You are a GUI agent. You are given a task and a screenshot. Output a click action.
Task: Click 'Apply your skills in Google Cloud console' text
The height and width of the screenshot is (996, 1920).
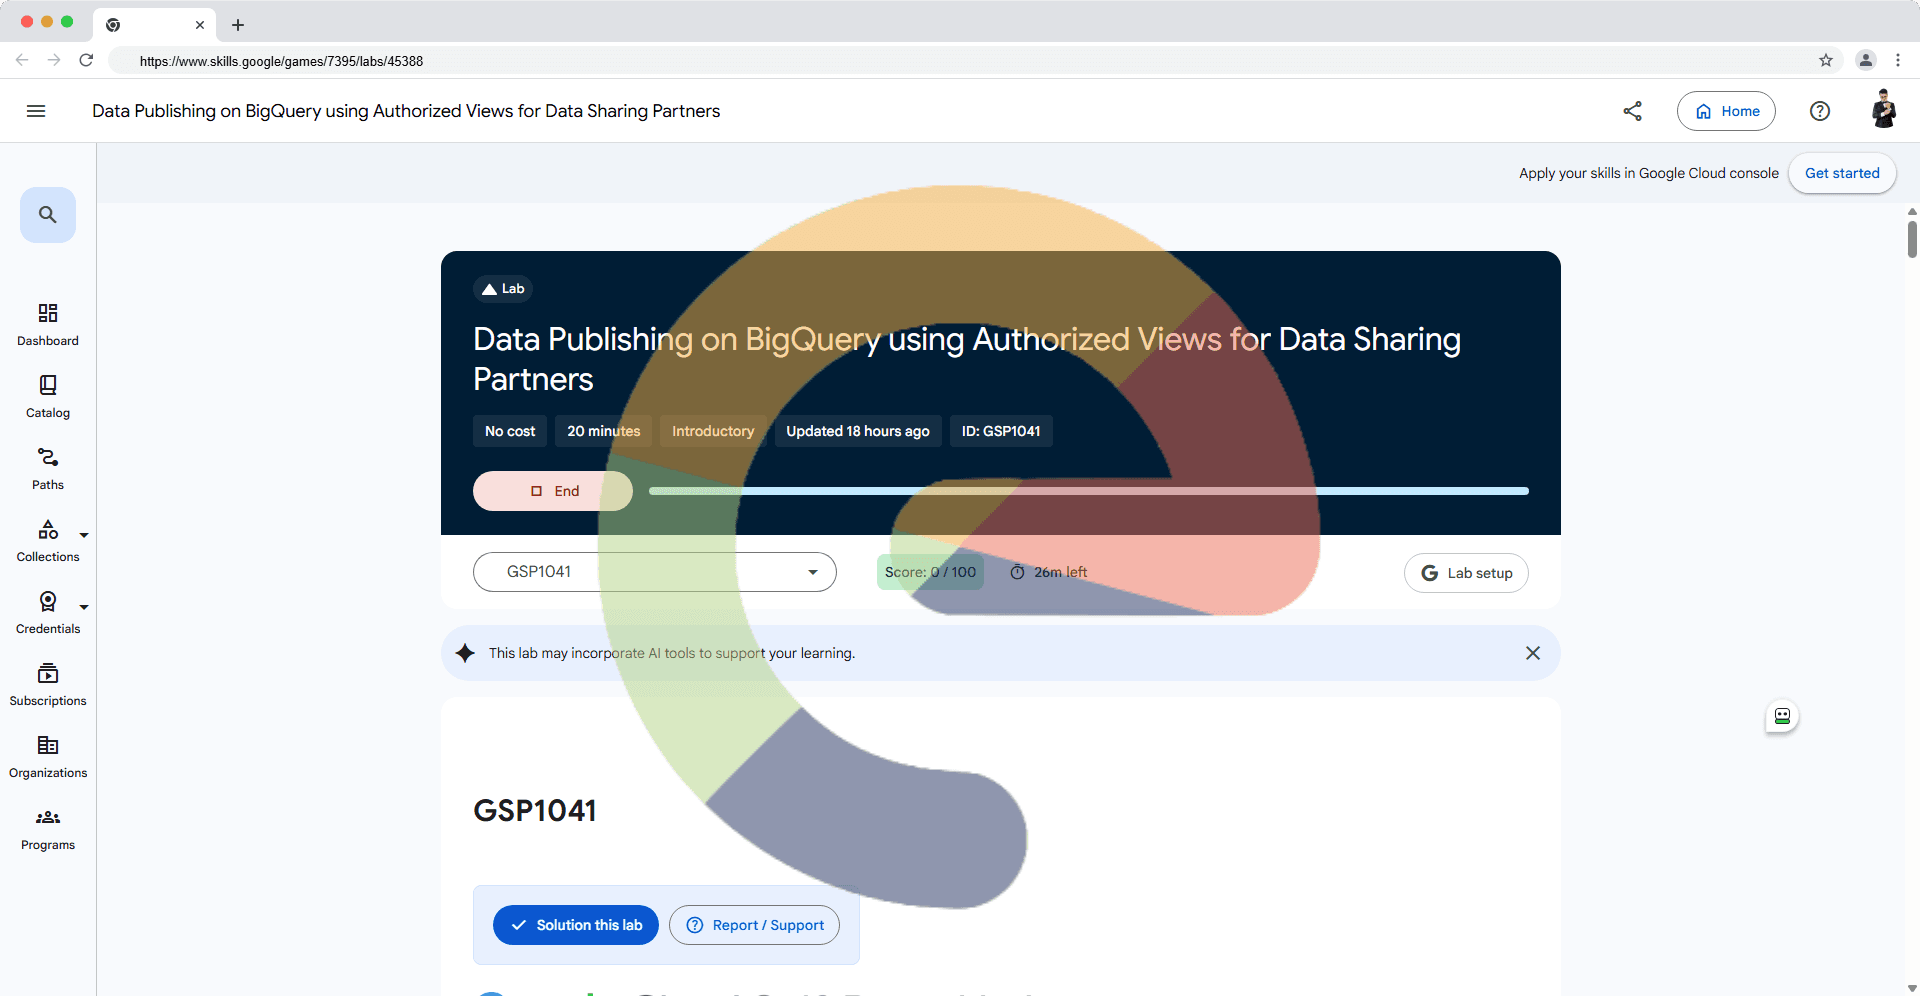click(x=1649, y=173)
